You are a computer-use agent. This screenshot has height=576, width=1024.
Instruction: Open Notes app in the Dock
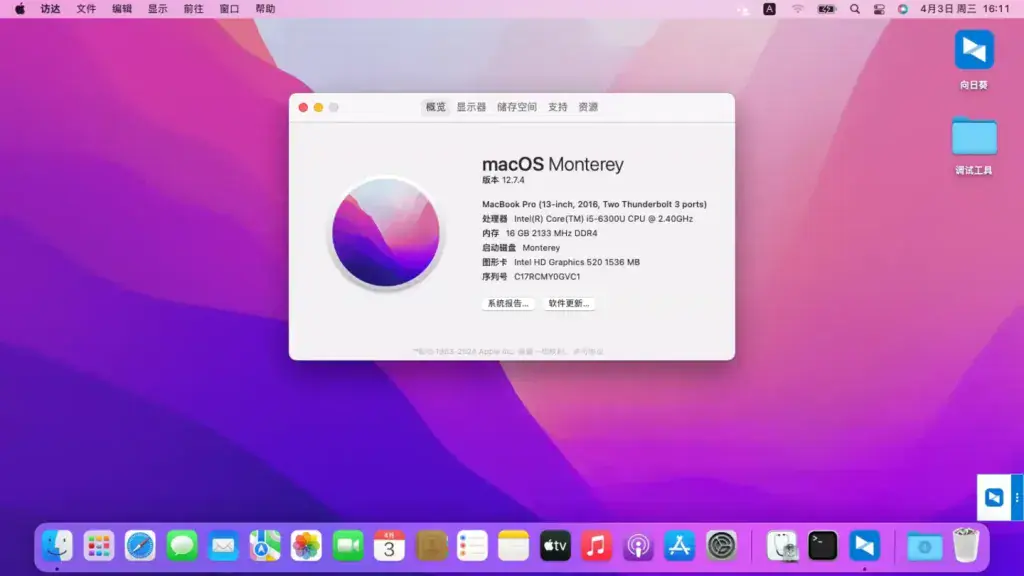(513, 545)
